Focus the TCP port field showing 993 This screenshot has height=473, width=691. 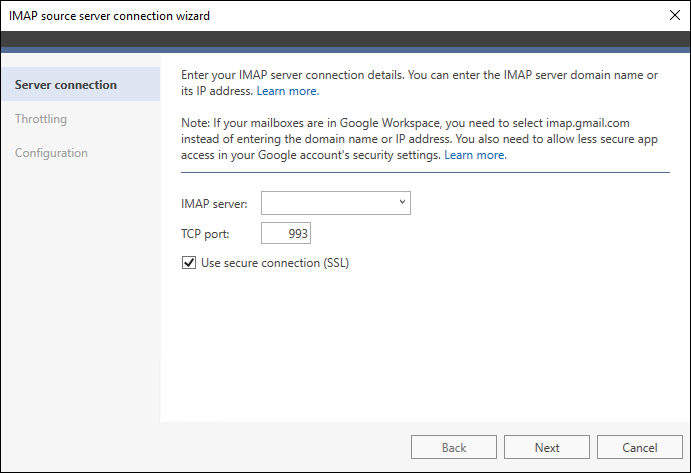(286, 233)
